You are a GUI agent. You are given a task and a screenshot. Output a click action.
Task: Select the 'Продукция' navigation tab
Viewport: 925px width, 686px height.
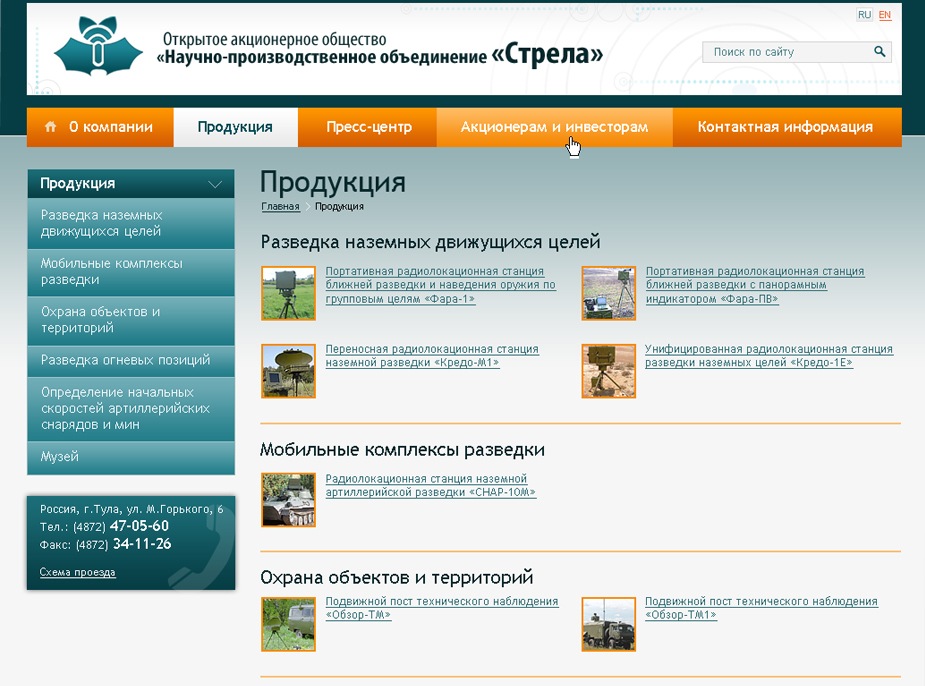(x=235, y=127)
